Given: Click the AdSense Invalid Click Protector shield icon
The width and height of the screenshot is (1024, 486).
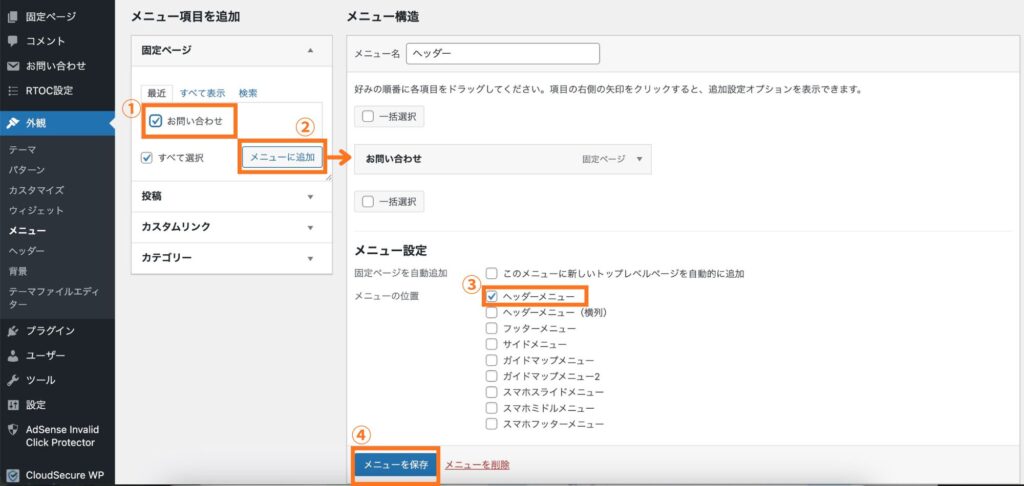Looking at the screenshot, I should (x=13, y=430).
